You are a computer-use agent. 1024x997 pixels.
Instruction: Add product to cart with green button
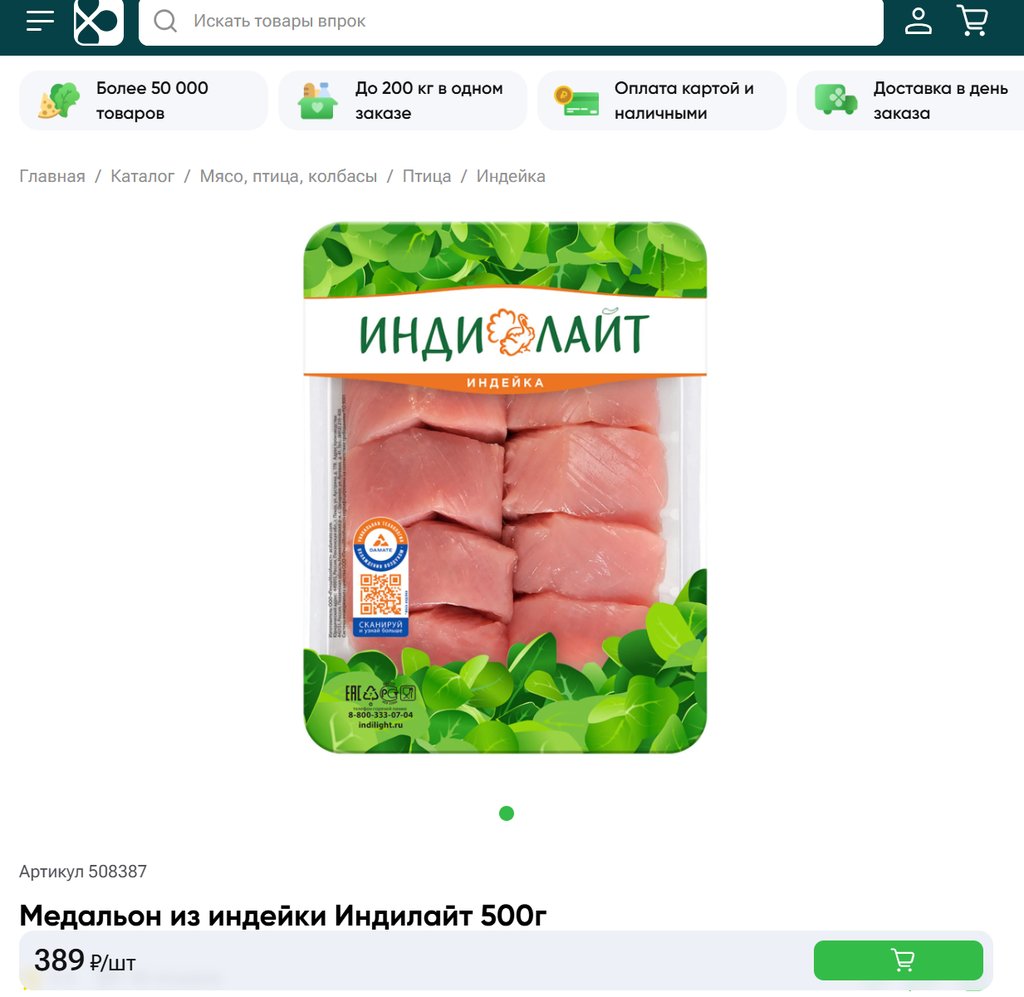click(898, 960)
